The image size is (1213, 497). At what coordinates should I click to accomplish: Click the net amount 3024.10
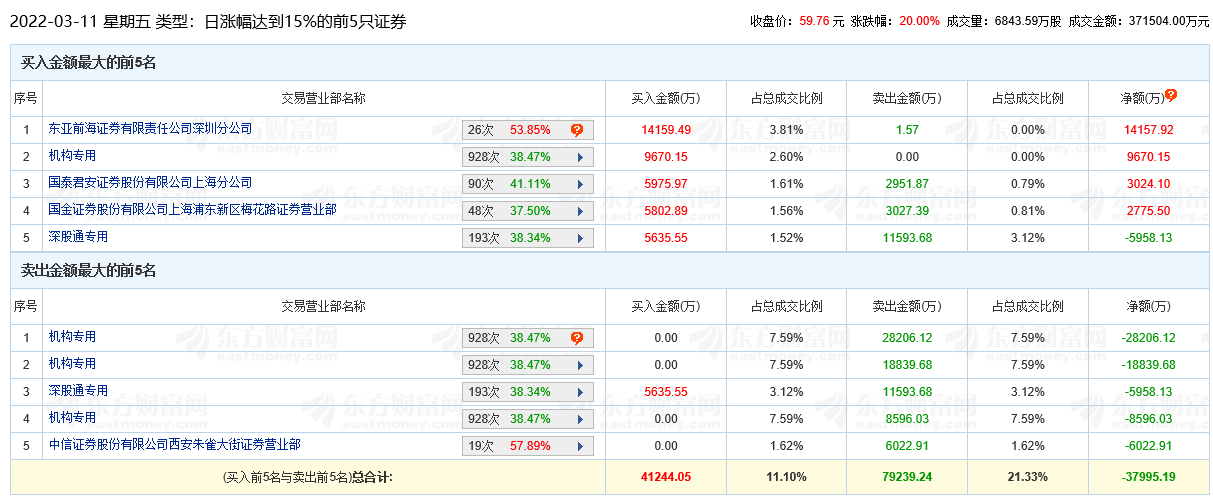[x=1148, y=184]
